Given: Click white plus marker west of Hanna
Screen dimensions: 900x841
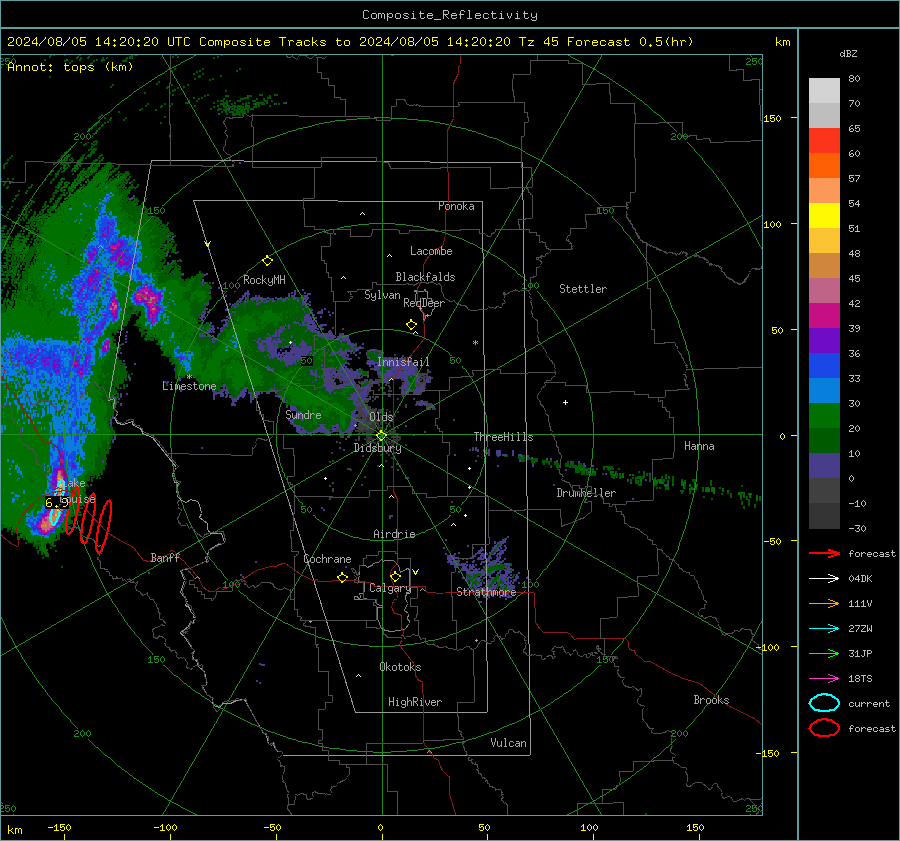Looking at the screenshot, I should pyautogui.click(x=565, y=403).
